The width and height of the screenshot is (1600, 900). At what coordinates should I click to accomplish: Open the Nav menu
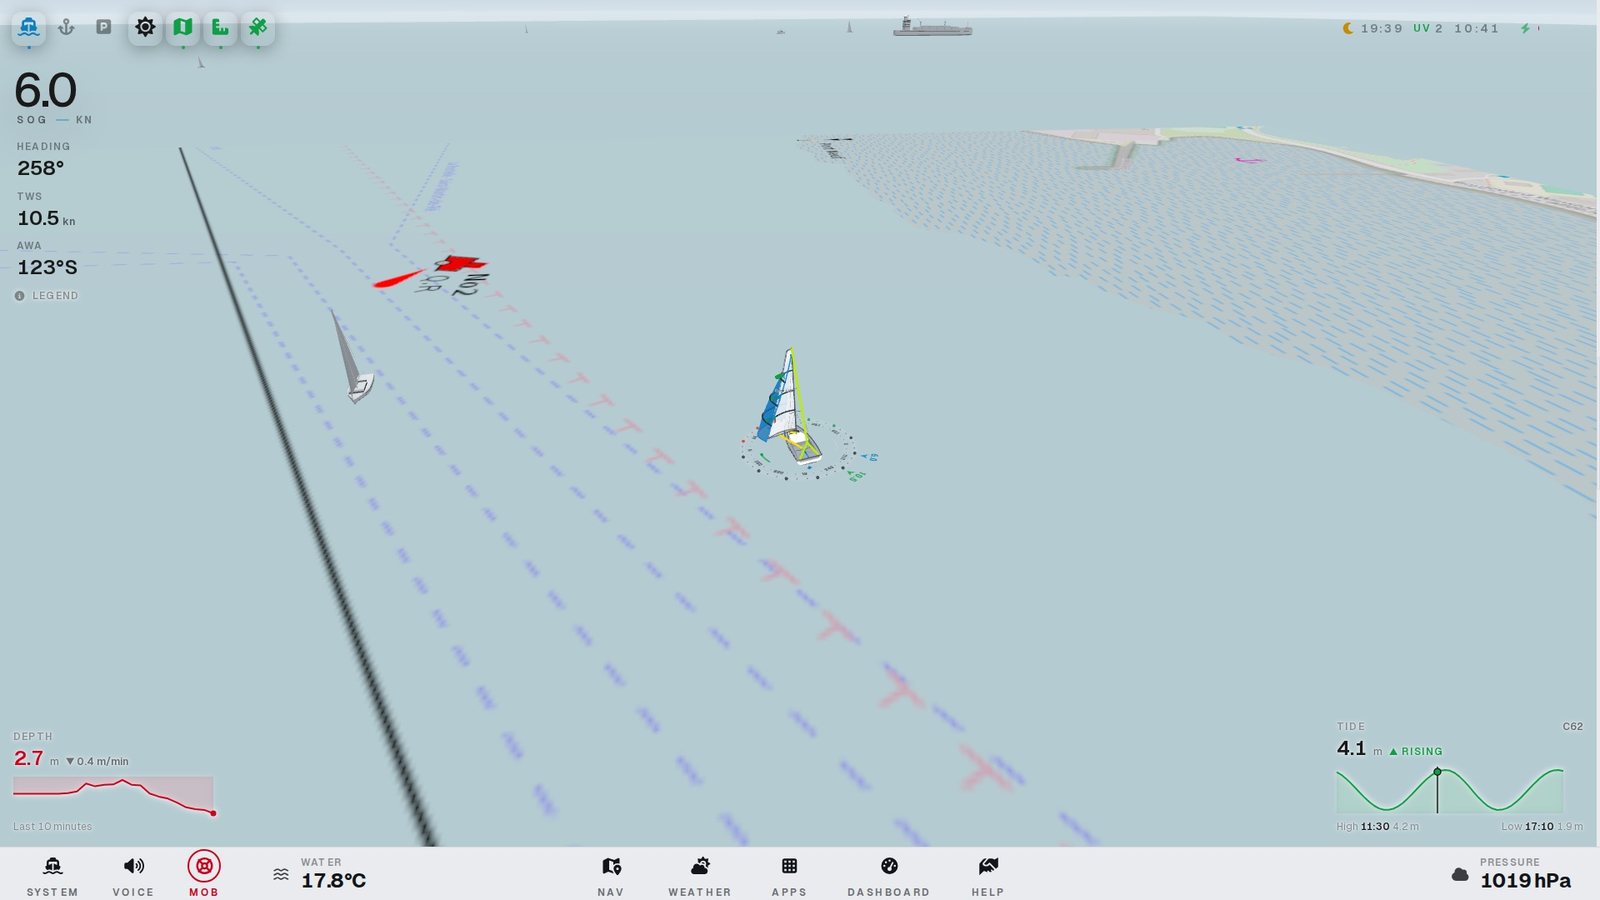coord(611,875)
